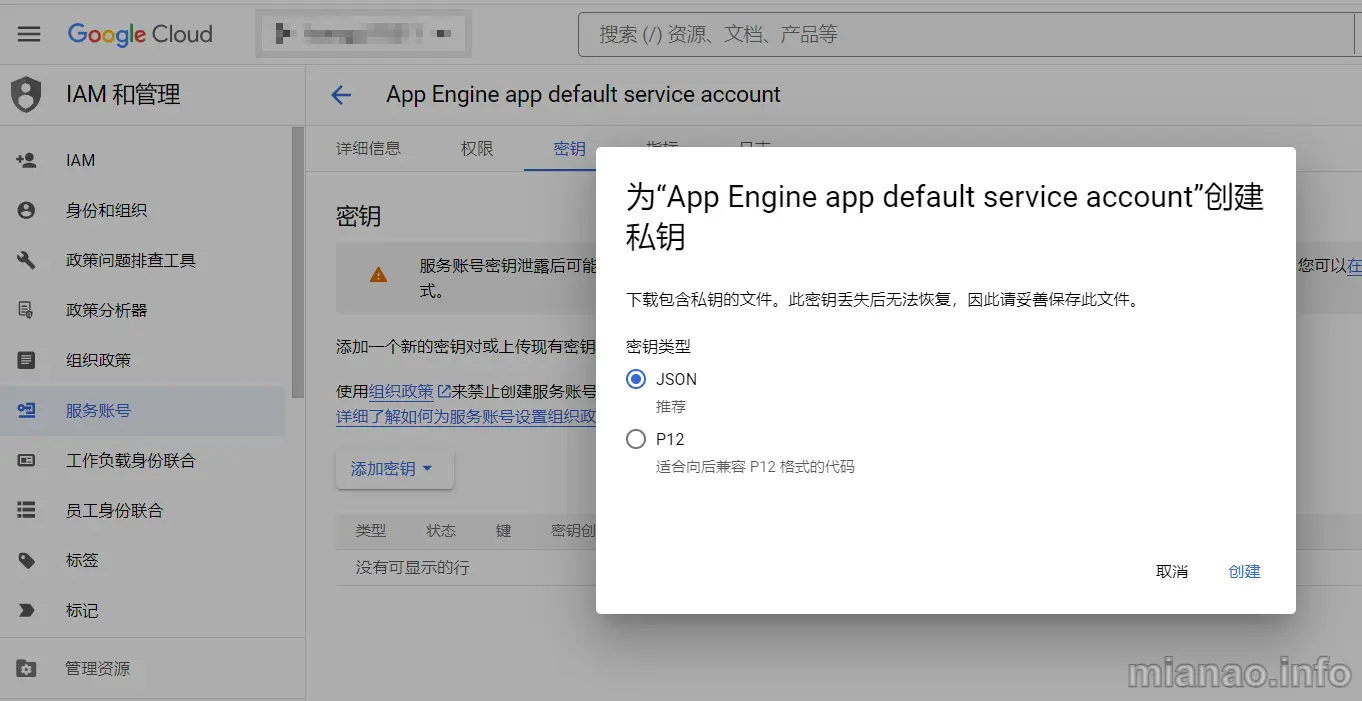Click the 标记 label icon
1362x701 pixels.
click(x=27, y=610)
